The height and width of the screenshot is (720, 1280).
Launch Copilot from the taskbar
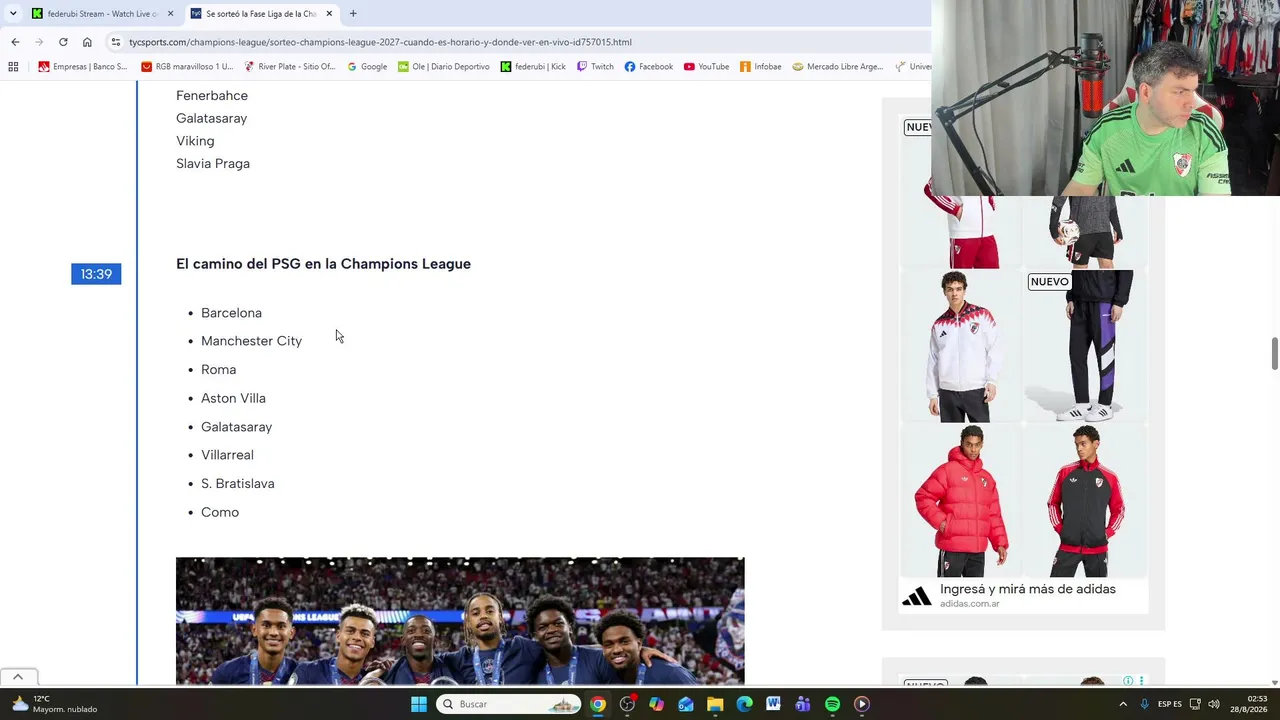(x=656, y=704)
